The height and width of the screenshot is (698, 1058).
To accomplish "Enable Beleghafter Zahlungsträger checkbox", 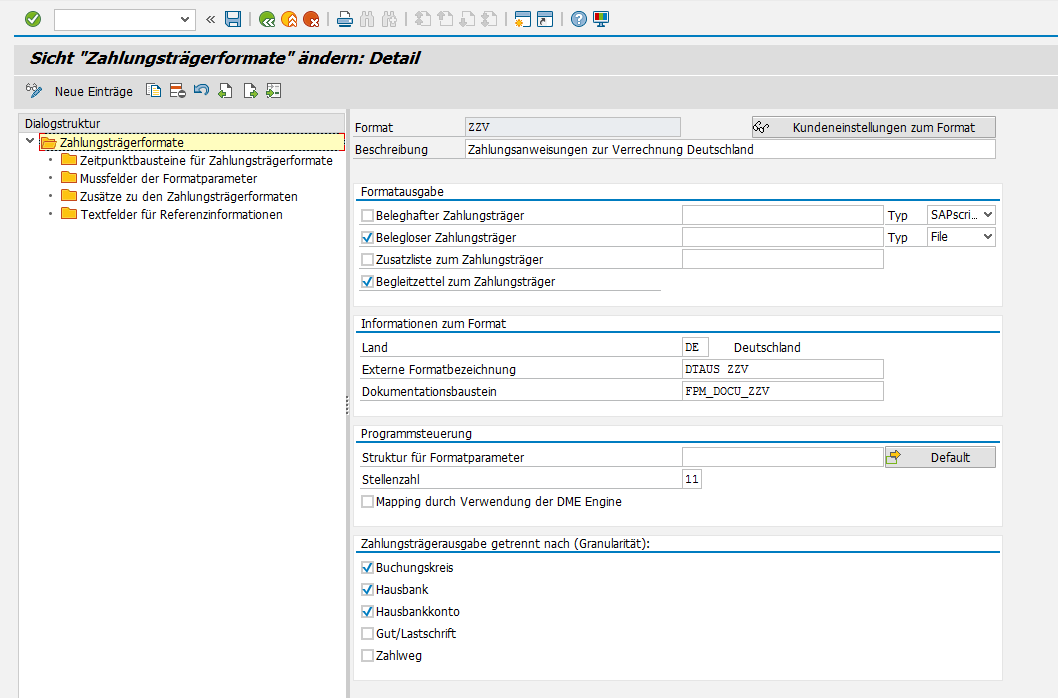I will 368,215.
